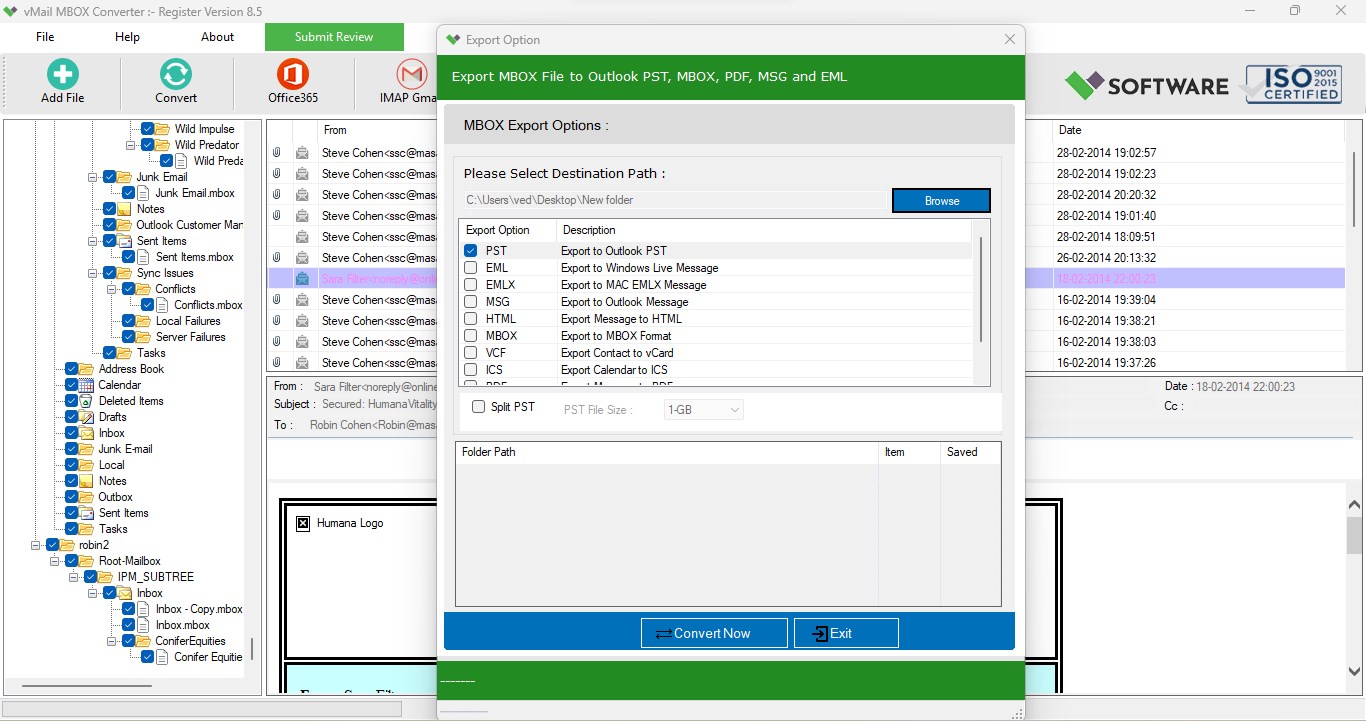This screenshot has width=1366, height=721.
Task: Click the IMAP Gmail toolbar icon
Action: point(411,74)
